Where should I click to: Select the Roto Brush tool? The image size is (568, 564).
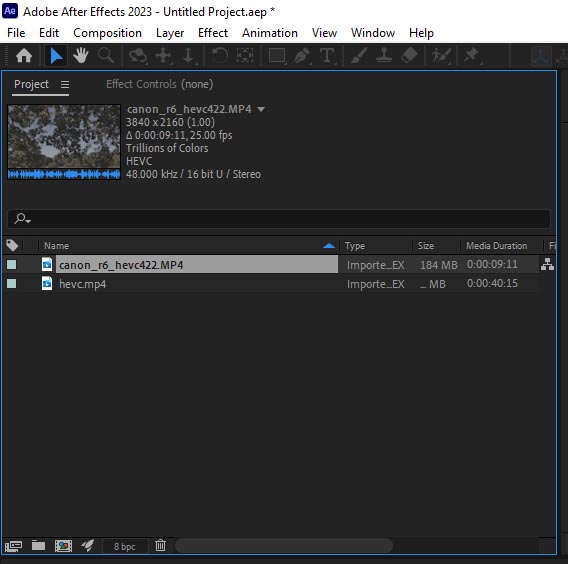point(441,56)
